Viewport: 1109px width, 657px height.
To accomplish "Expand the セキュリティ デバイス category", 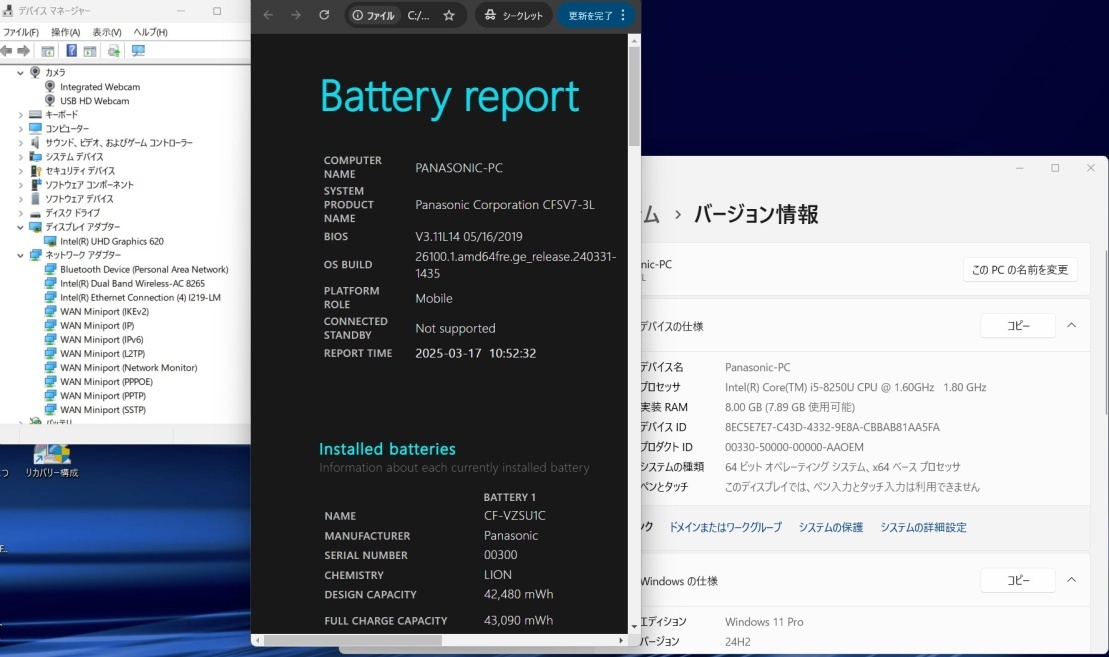I will point(21,171).
